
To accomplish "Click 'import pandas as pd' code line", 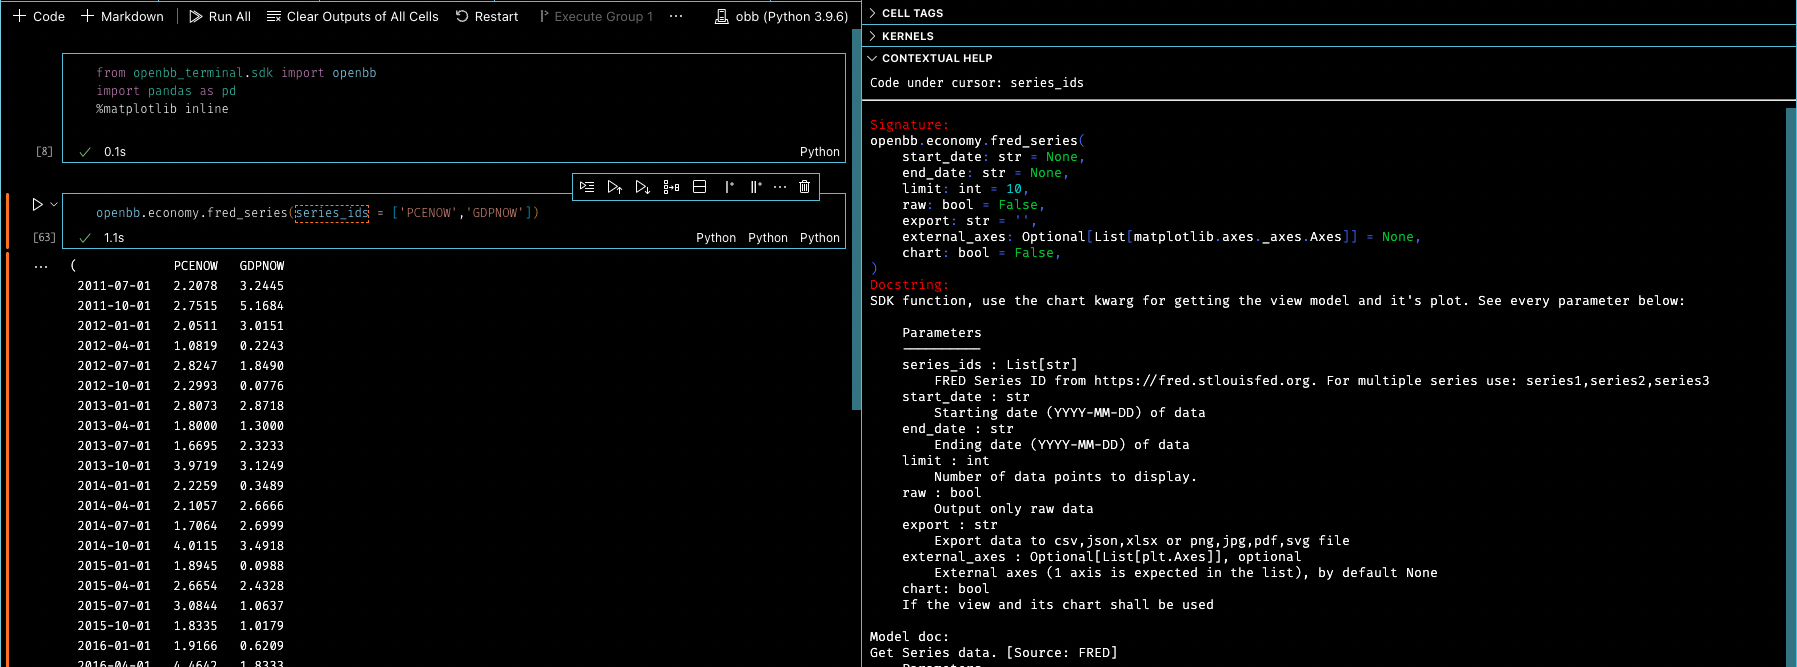I will tap(166, 91).
